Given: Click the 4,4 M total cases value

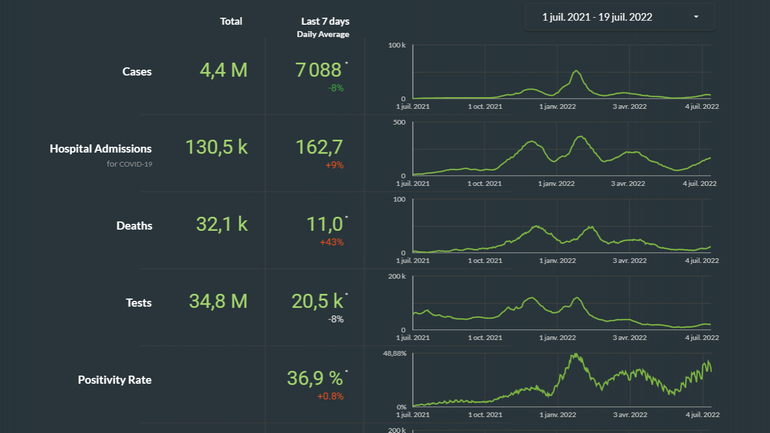Looking at the screenshot, I should coord(223,70).
